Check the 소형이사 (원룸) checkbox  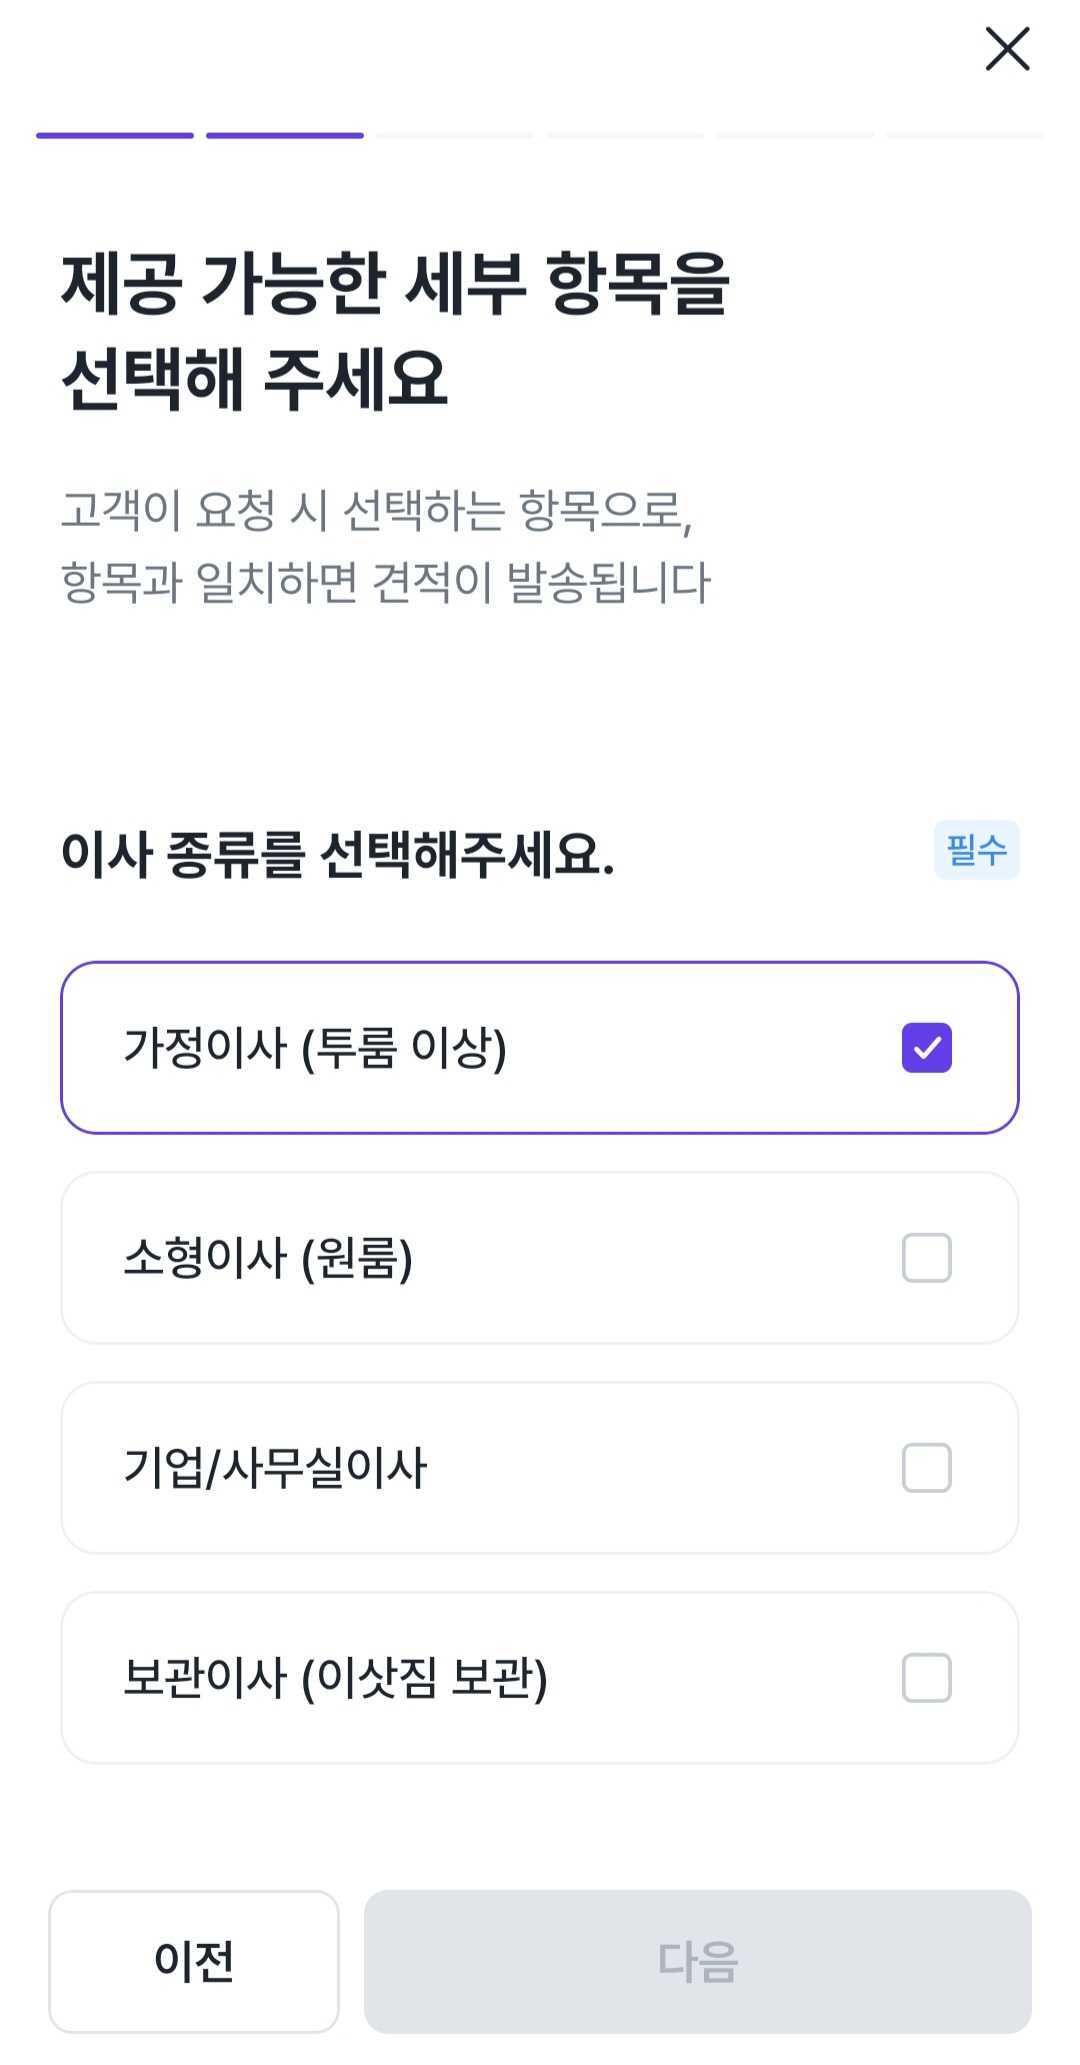(926, 1258)
